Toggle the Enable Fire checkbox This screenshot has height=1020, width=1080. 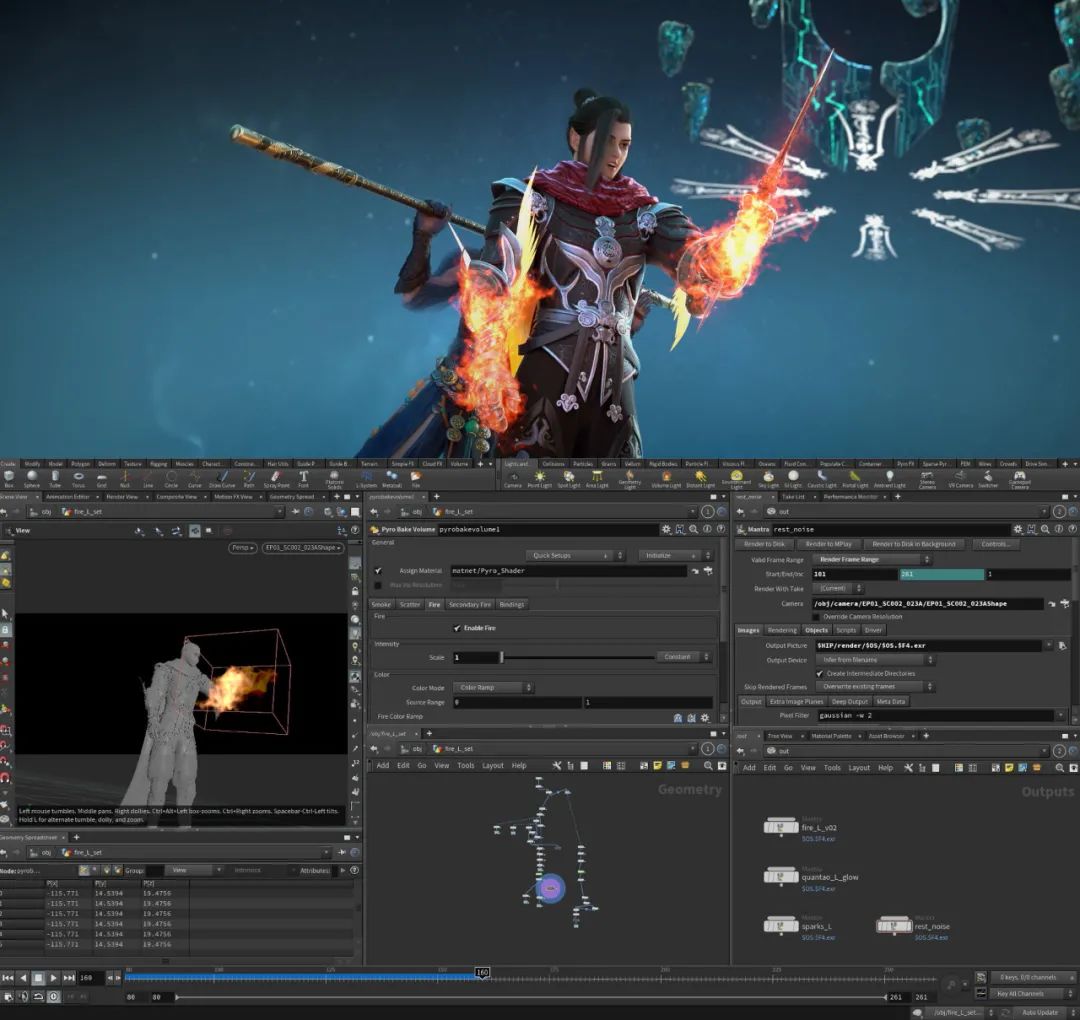(x=457, y=628)
